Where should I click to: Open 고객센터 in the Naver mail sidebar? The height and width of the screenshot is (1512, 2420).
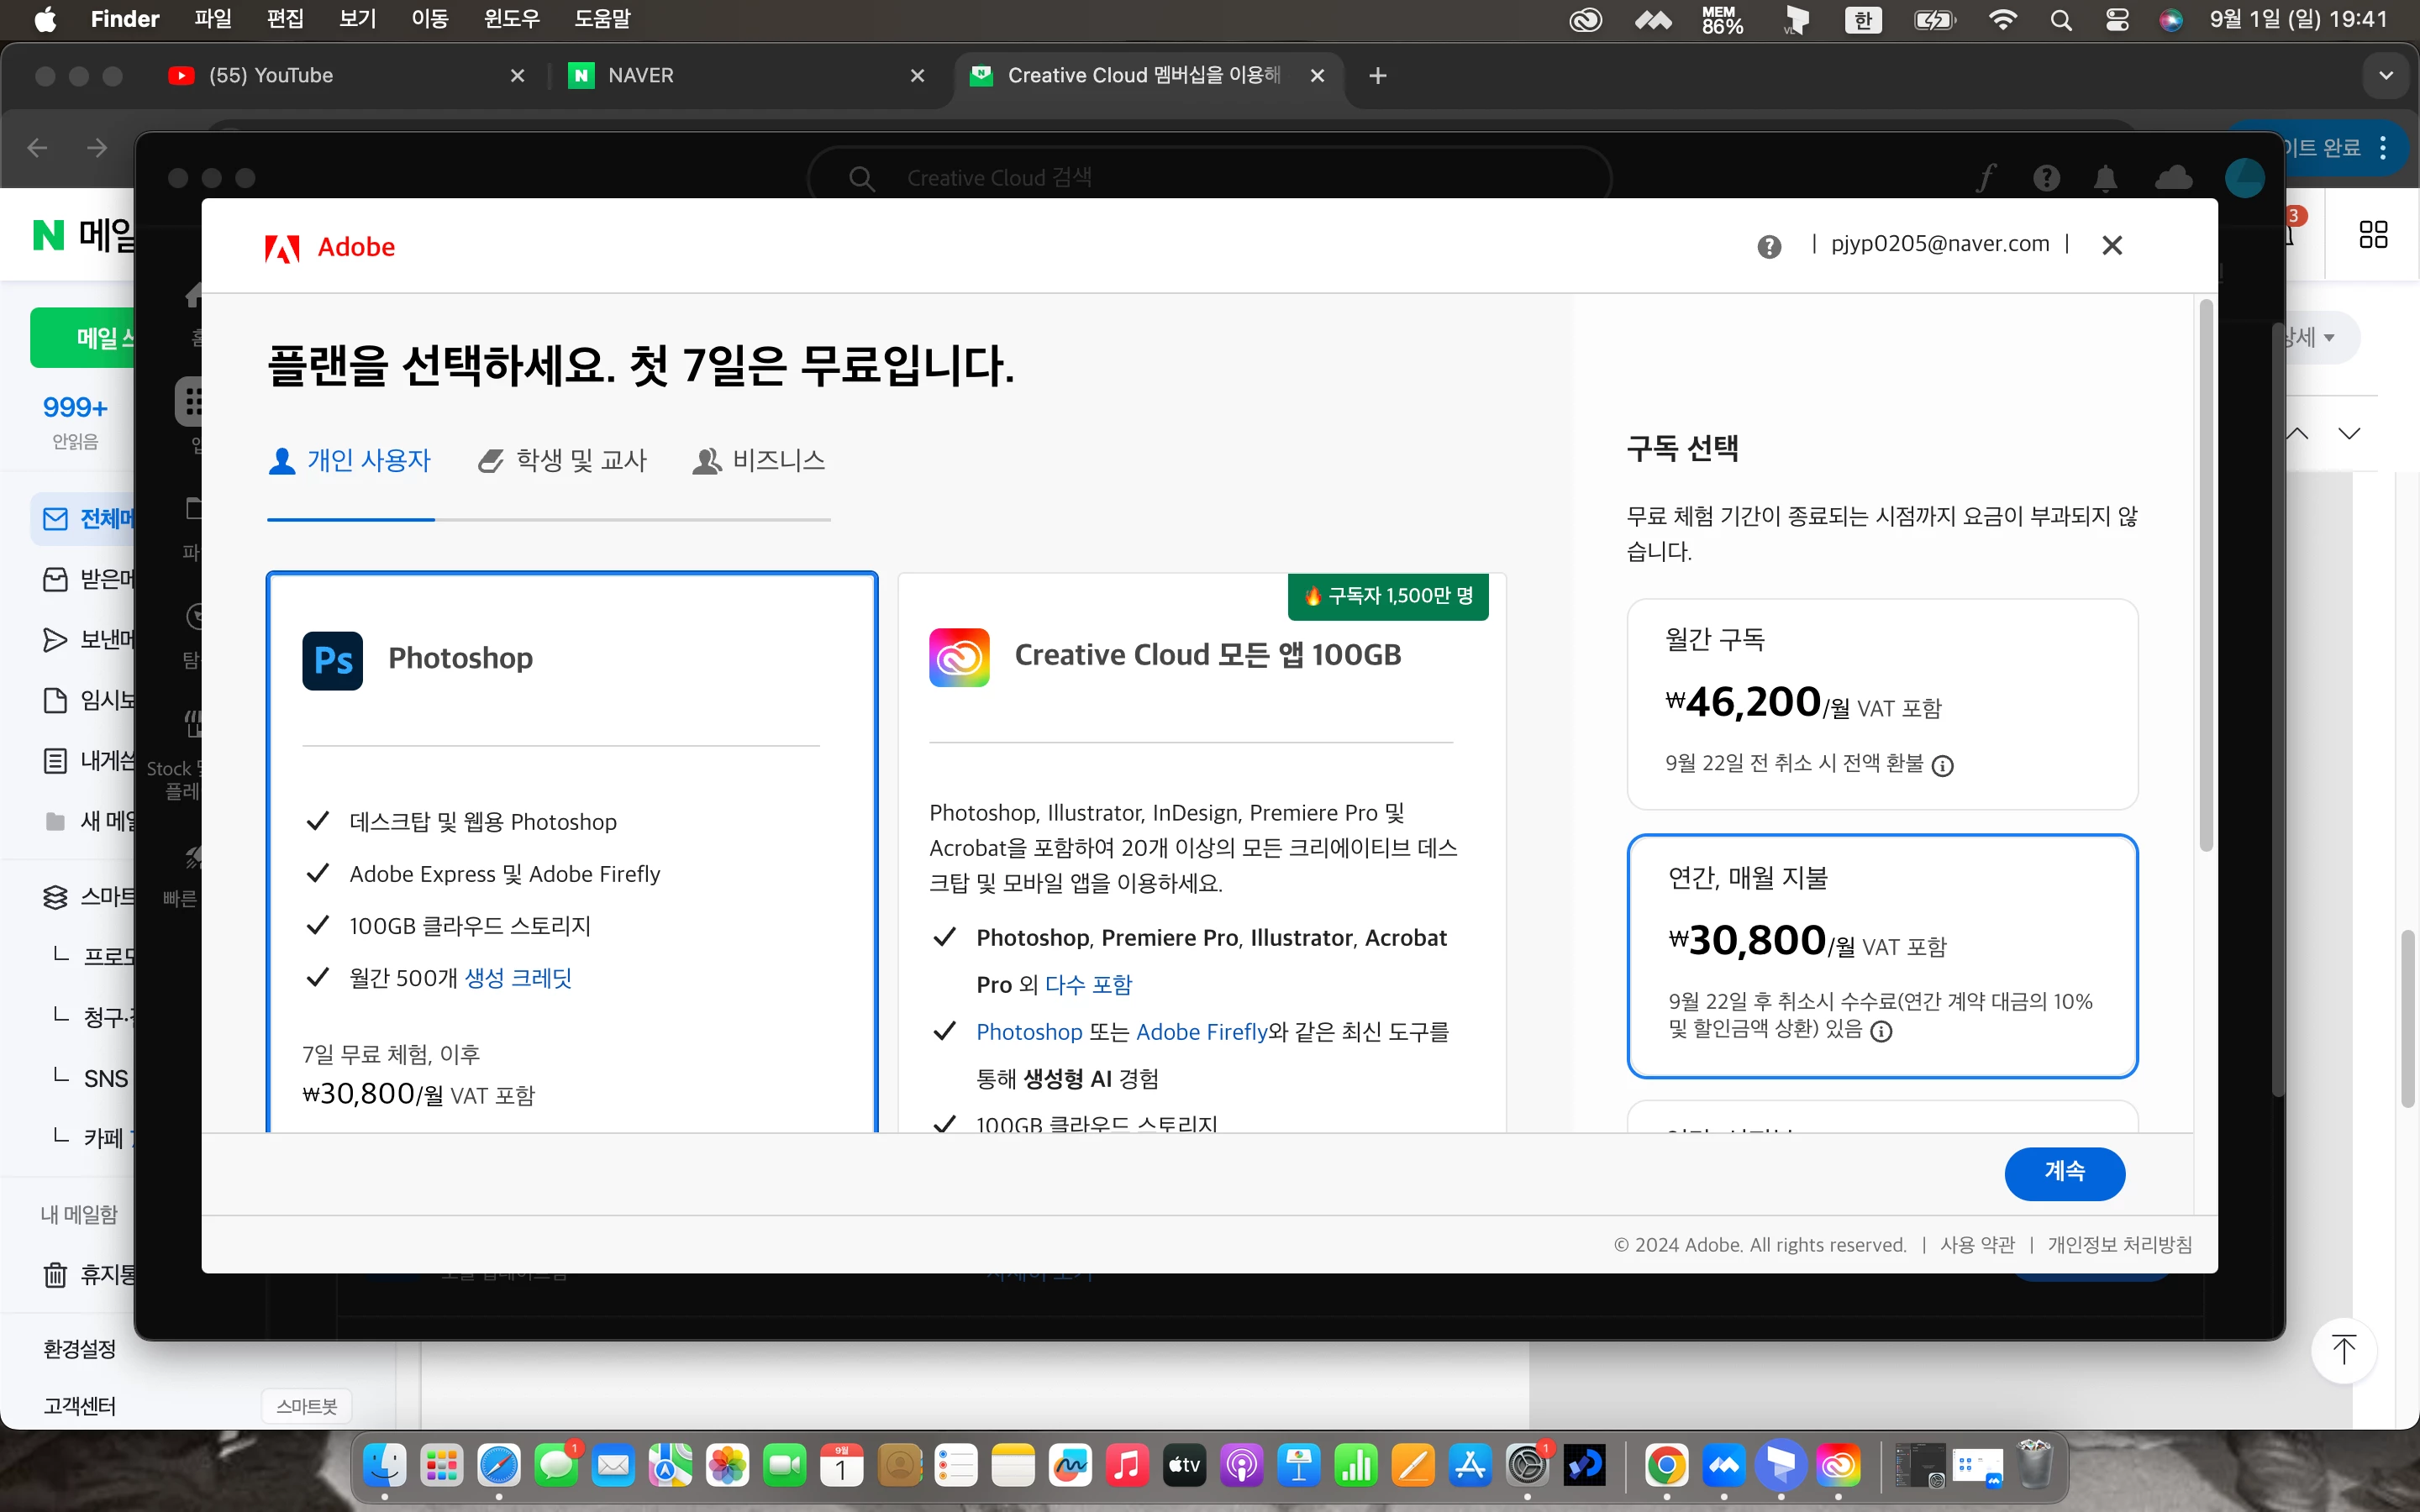(80, 1406)
